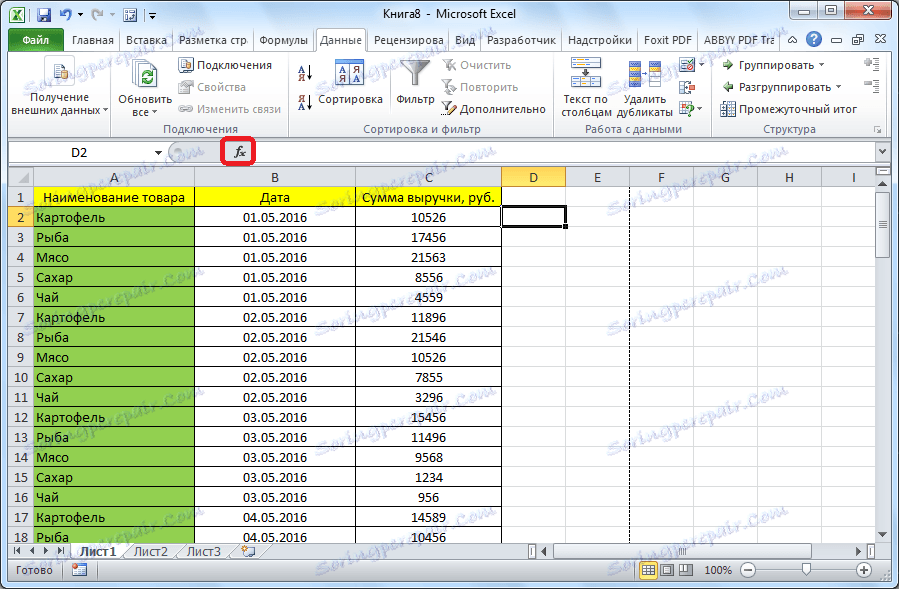This screenshot has width=899, height=589.
Task: Switch to Normal view in the status bar
Action: pos(648,570)
